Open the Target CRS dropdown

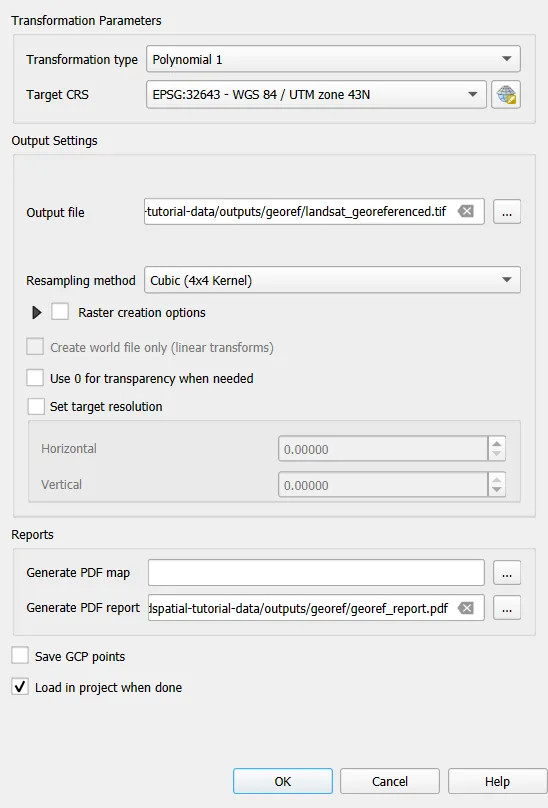(316, 95)
